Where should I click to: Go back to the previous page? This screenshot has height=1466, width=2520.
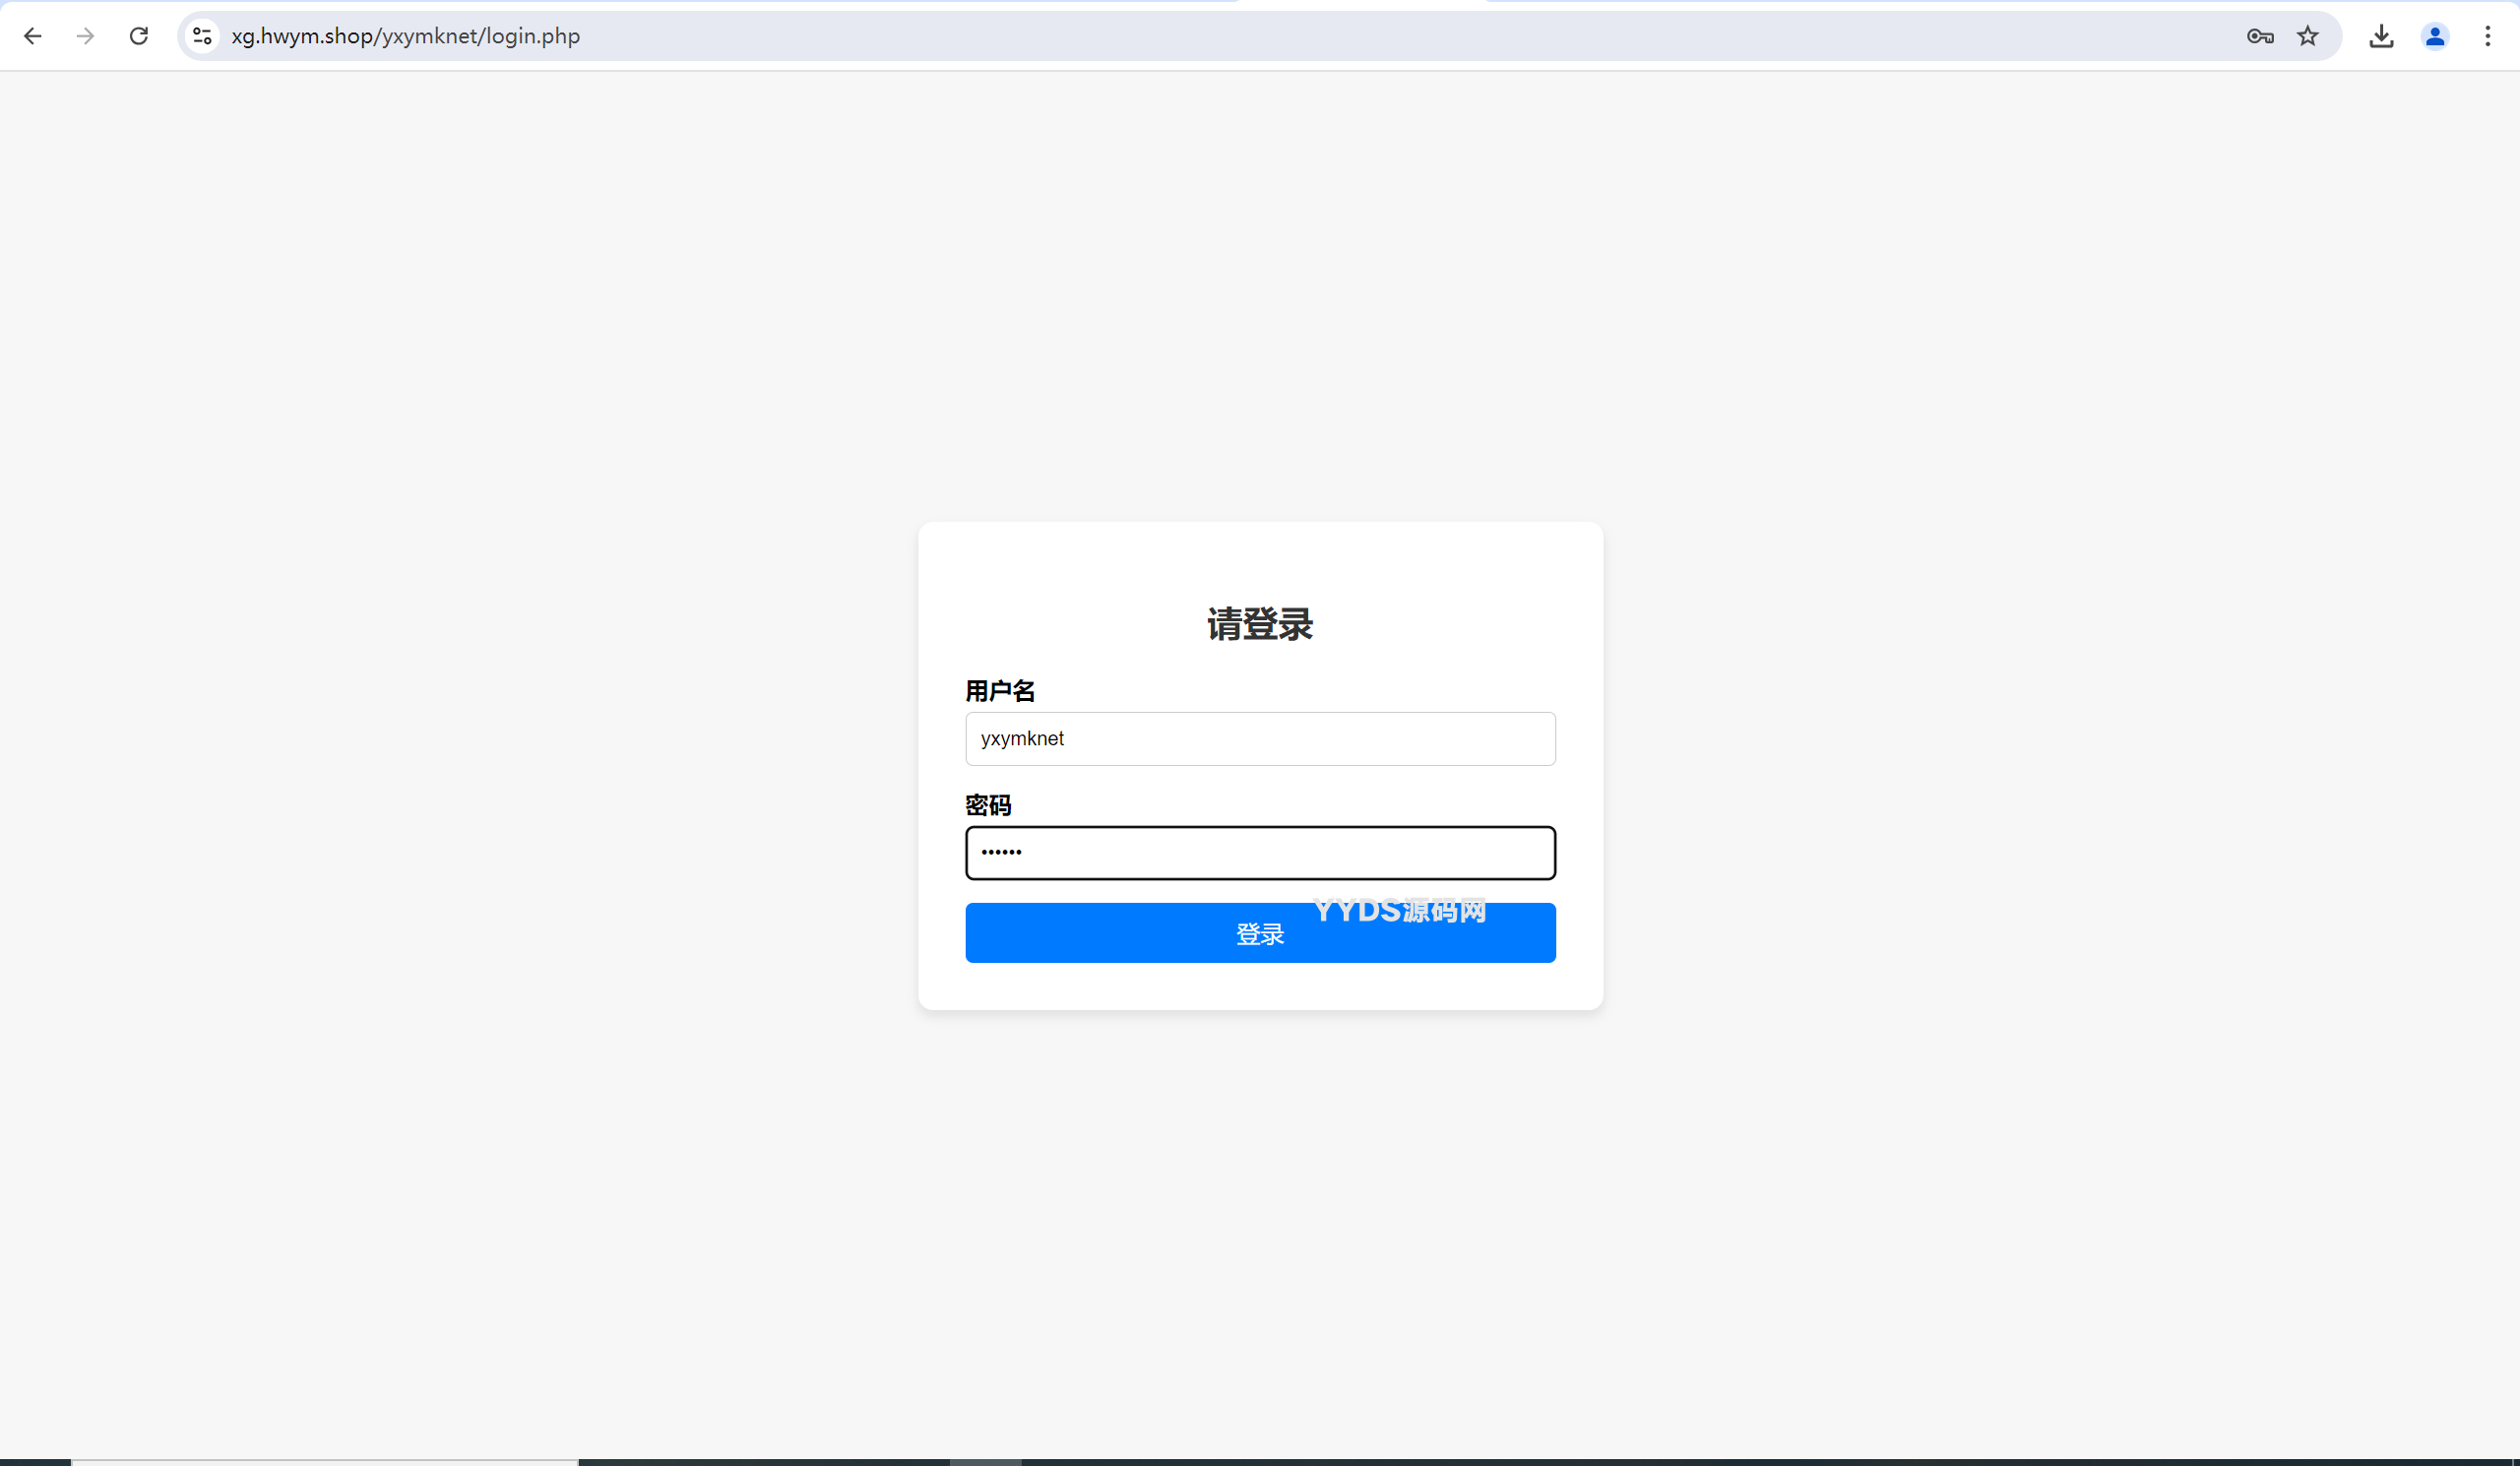click(x=32, y=36)
